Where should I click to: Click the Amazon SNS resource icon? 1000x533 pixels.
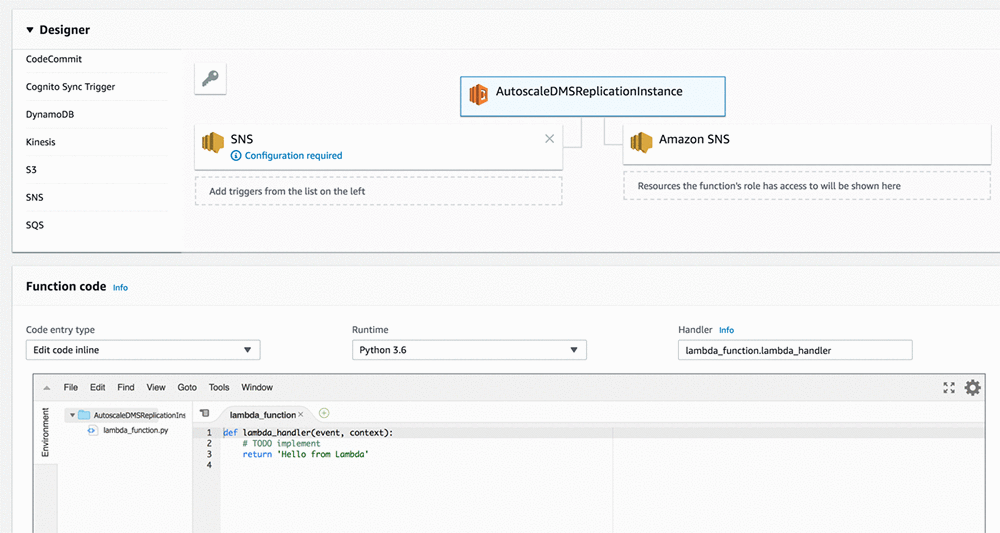[641, 142]
